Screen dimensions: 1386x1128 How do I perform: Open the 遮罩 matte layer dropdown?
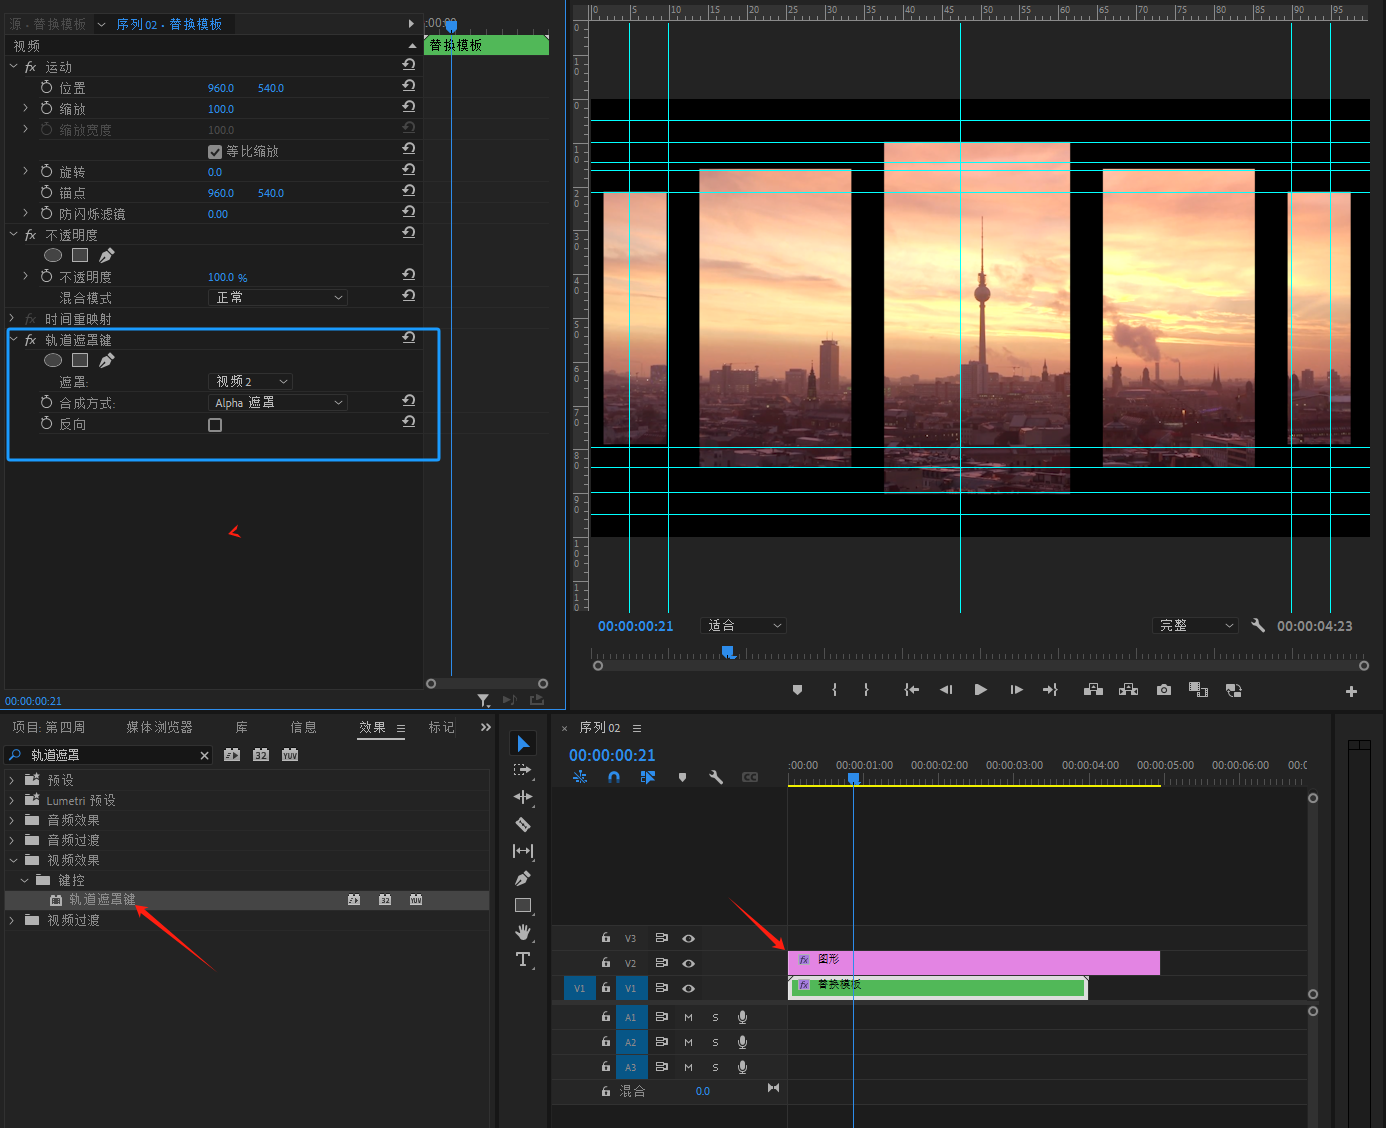point(250,381)
